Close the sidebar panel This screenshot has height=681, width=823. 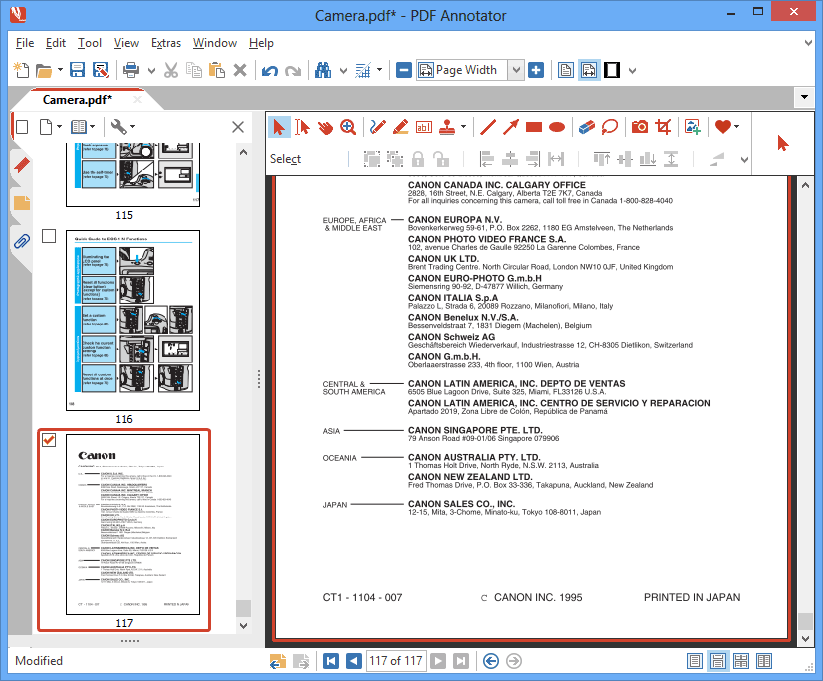point(238,127)
